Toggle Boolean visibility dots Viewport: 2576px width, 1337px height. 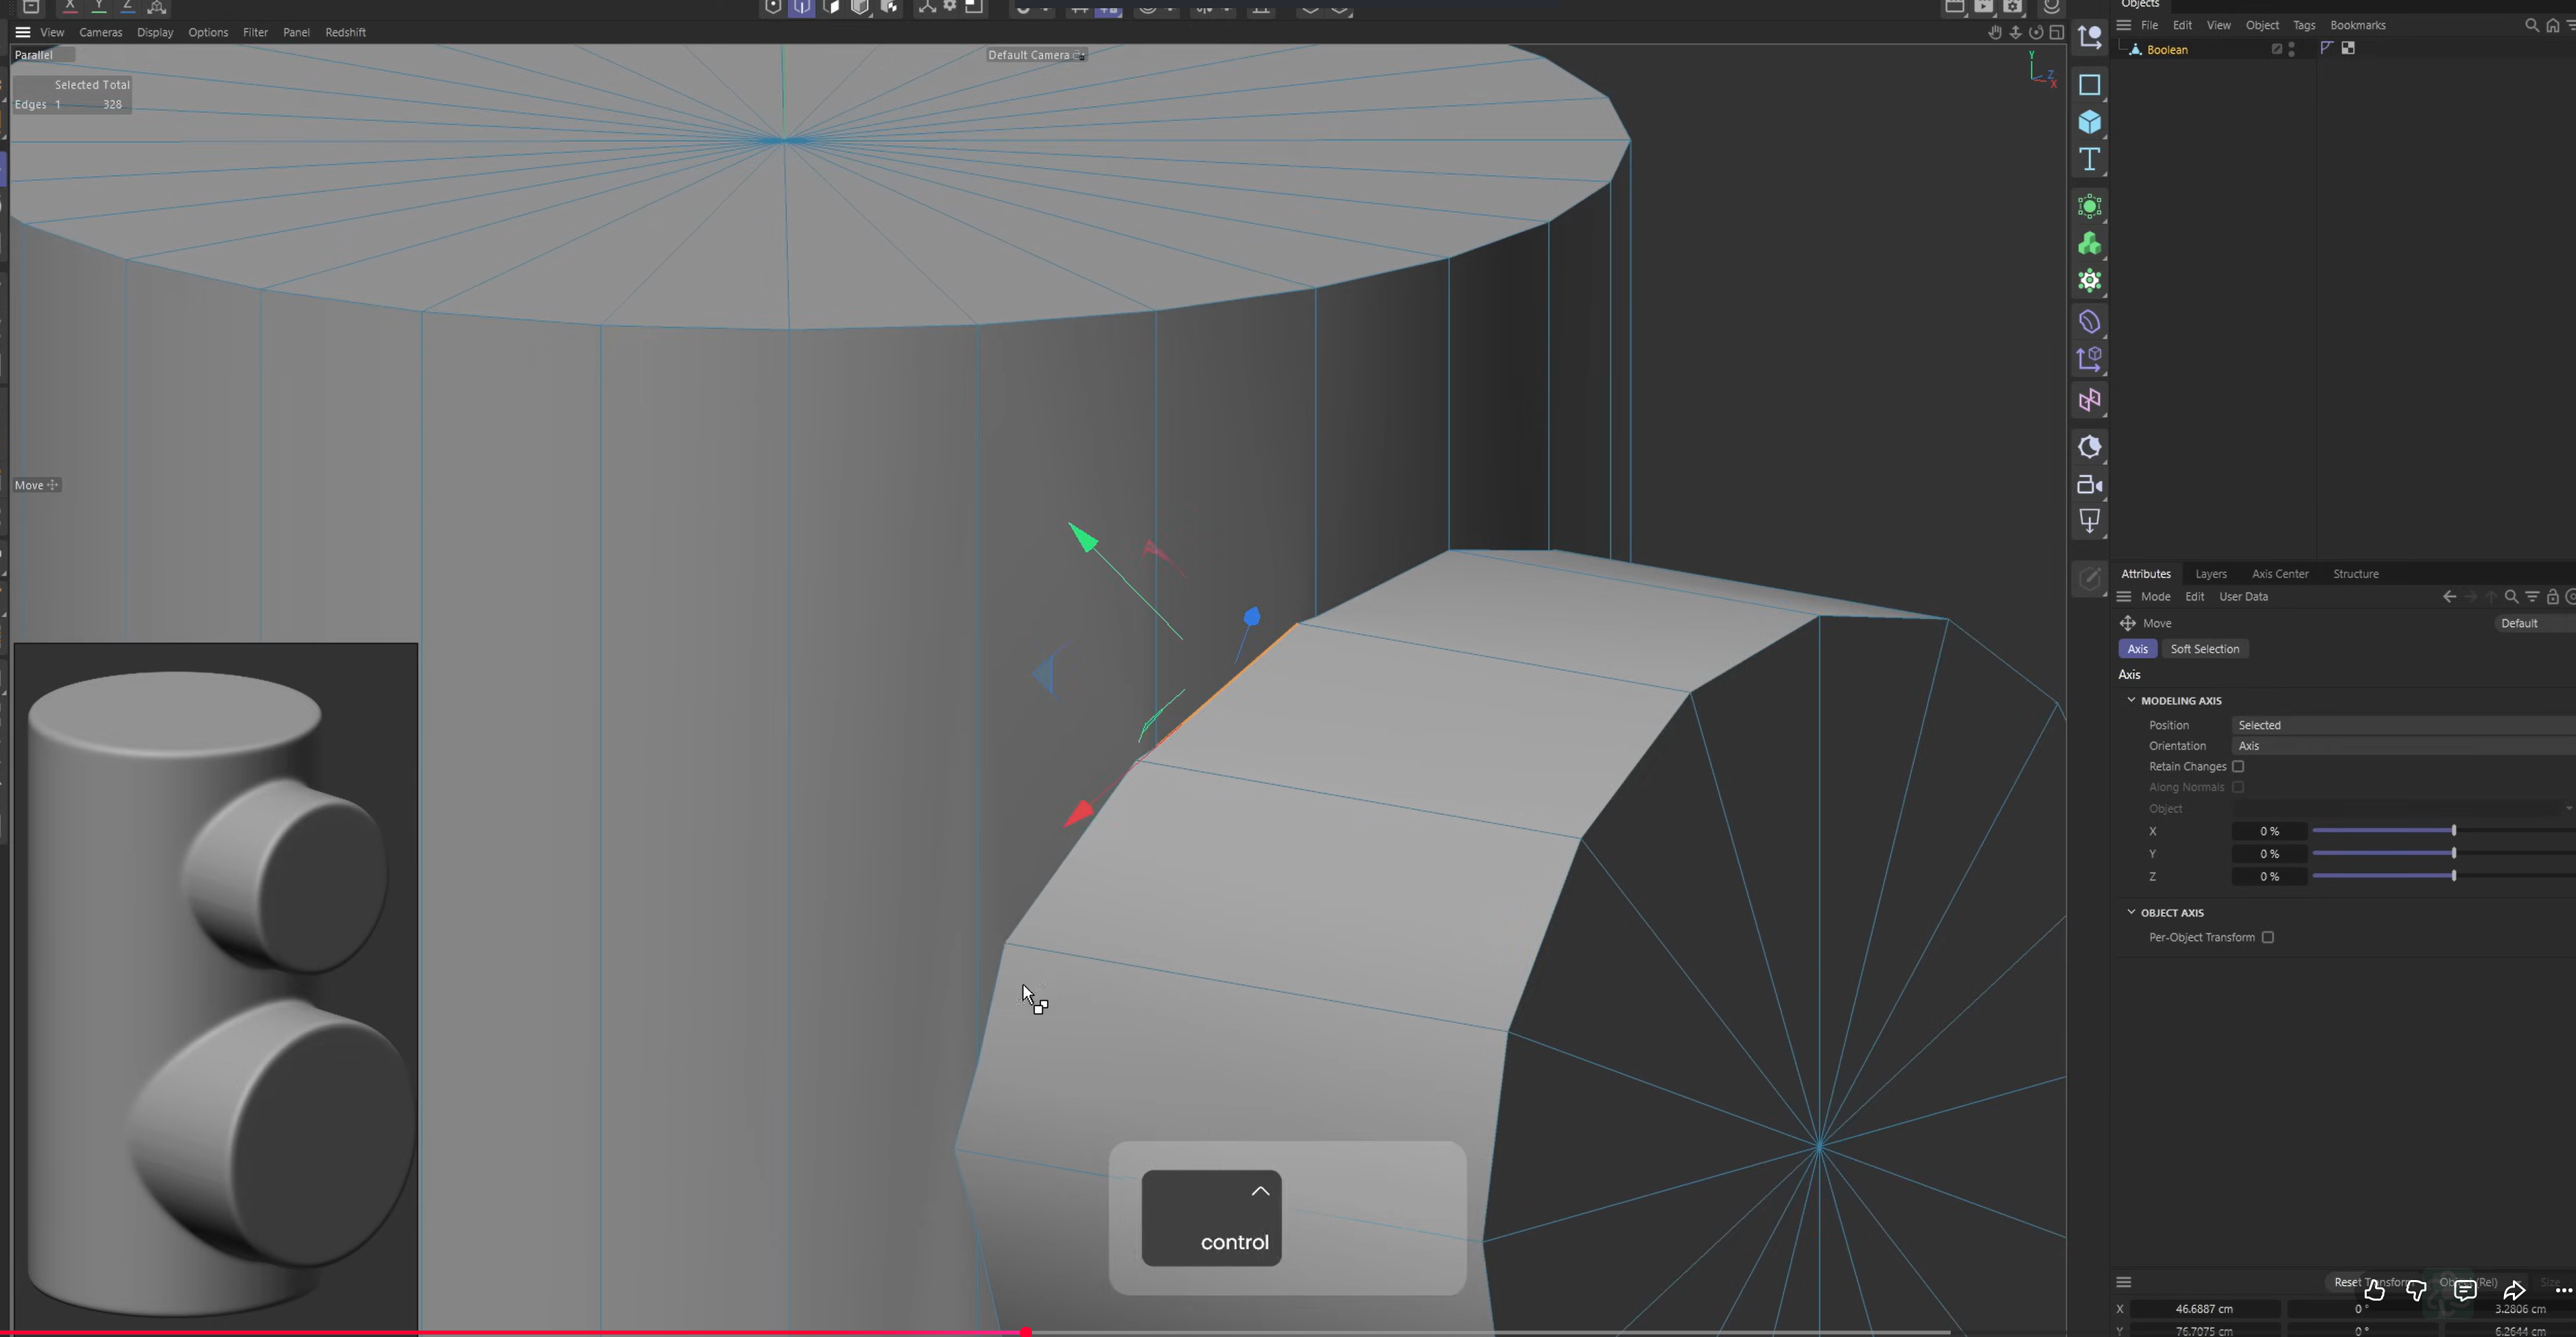coord(2291,49)
